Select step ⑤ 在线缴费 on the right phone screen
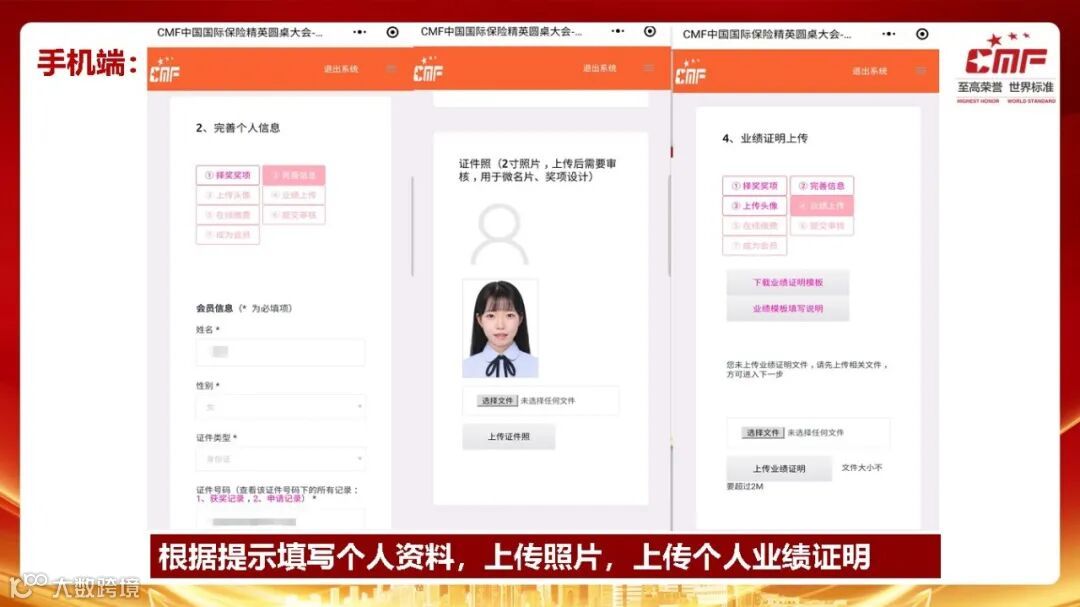1080x607 pixels. click(755, 225)
